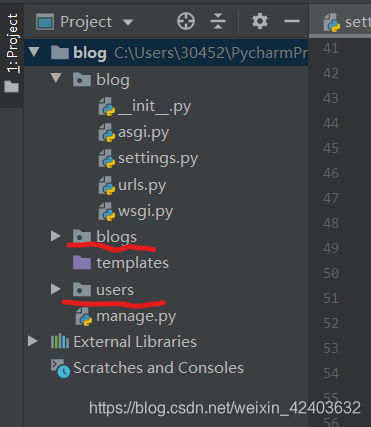371x427 pixels.
Task: Select the templates folder
Action: (x=166, y=263)
